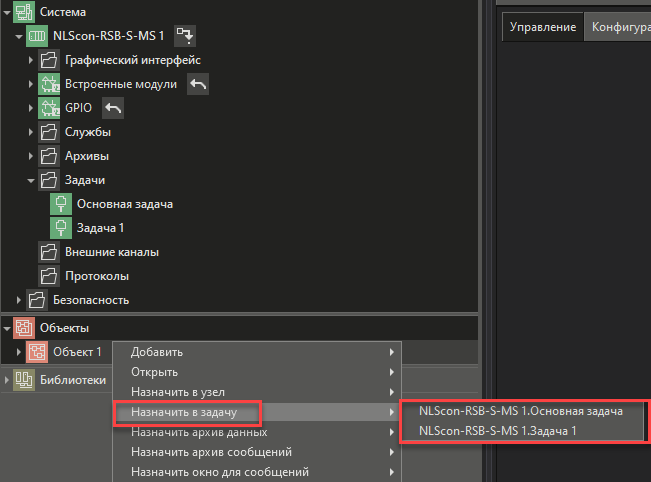Choose Назначить архив сообщений menu entry
Screen dimensions: 651x482
257,452
